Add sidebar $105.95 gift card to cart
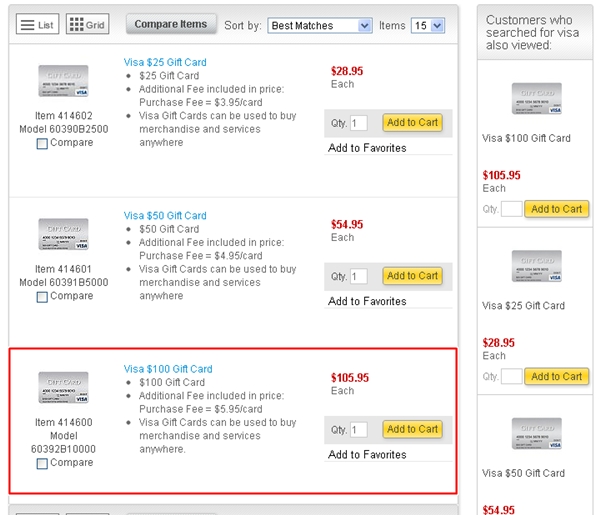This screenshot has width=600, height=515. (556, 209)
